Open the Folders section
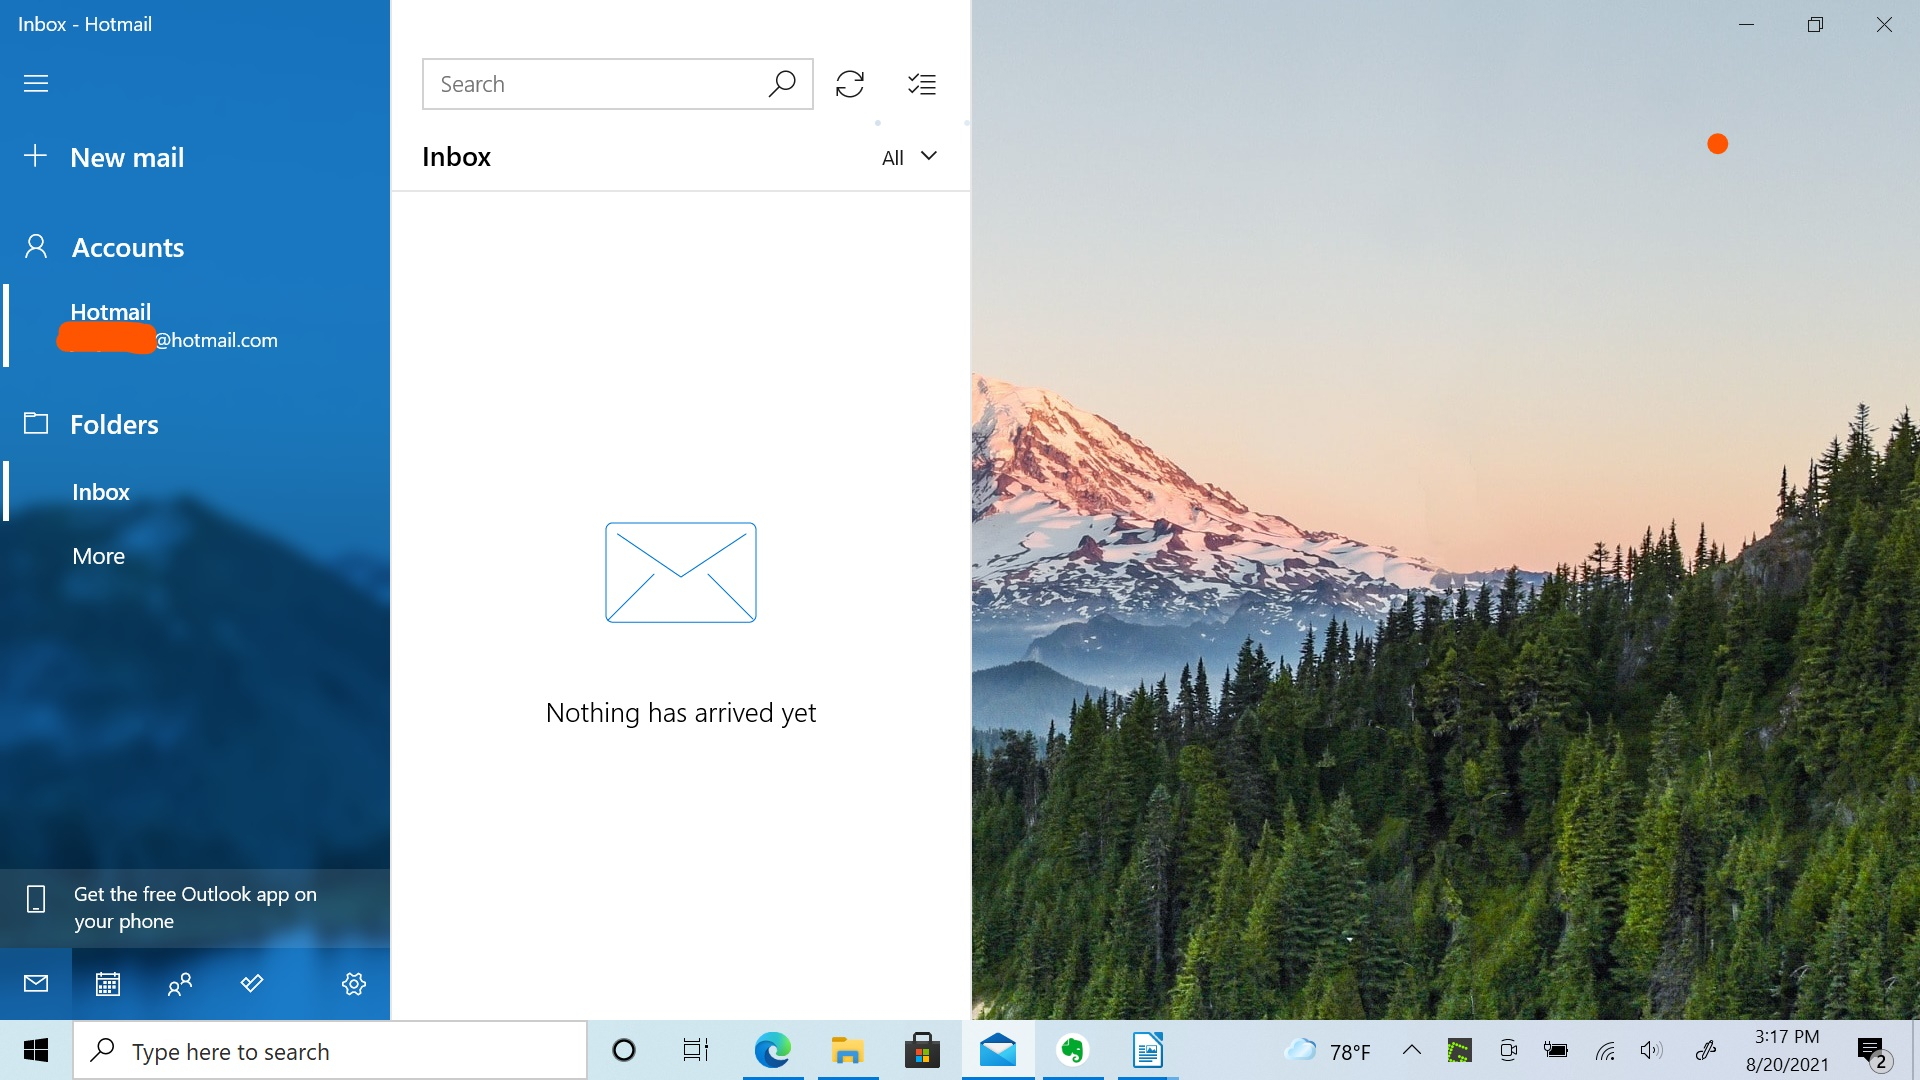 pyautogui.click(x=114, y=424)
